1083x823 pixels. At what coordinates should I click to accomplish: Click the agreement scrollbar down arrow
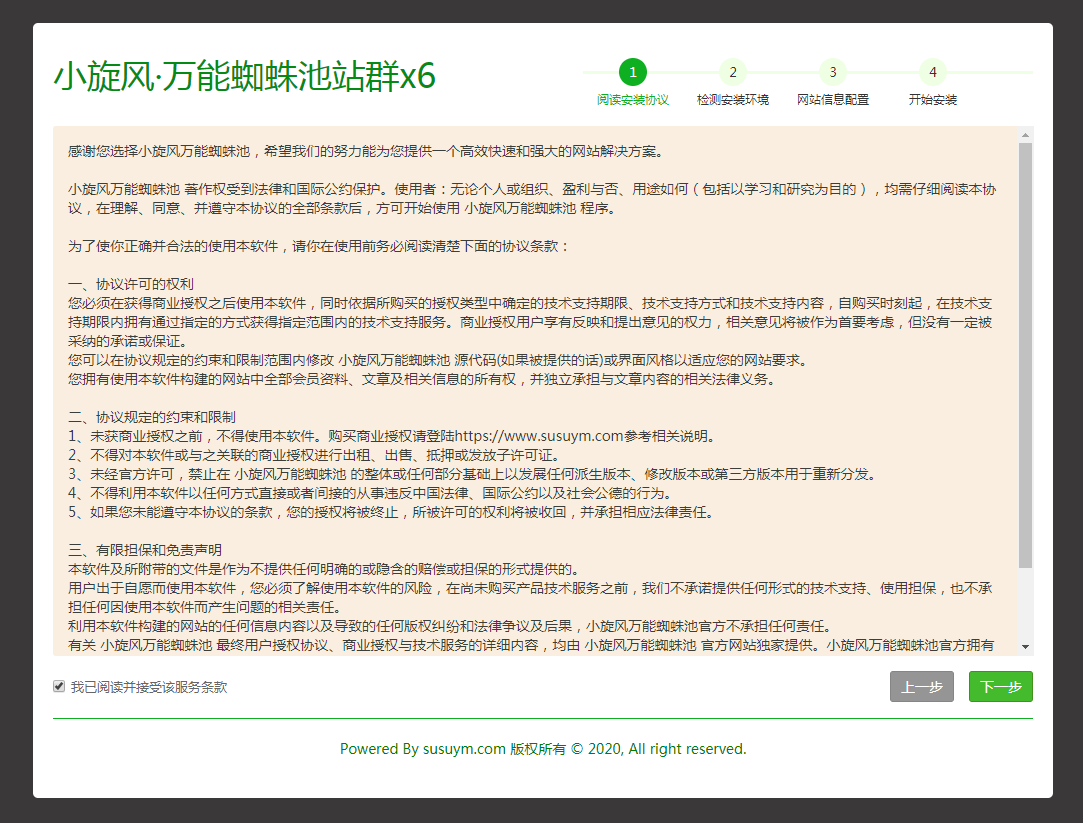coord(1026,647)
